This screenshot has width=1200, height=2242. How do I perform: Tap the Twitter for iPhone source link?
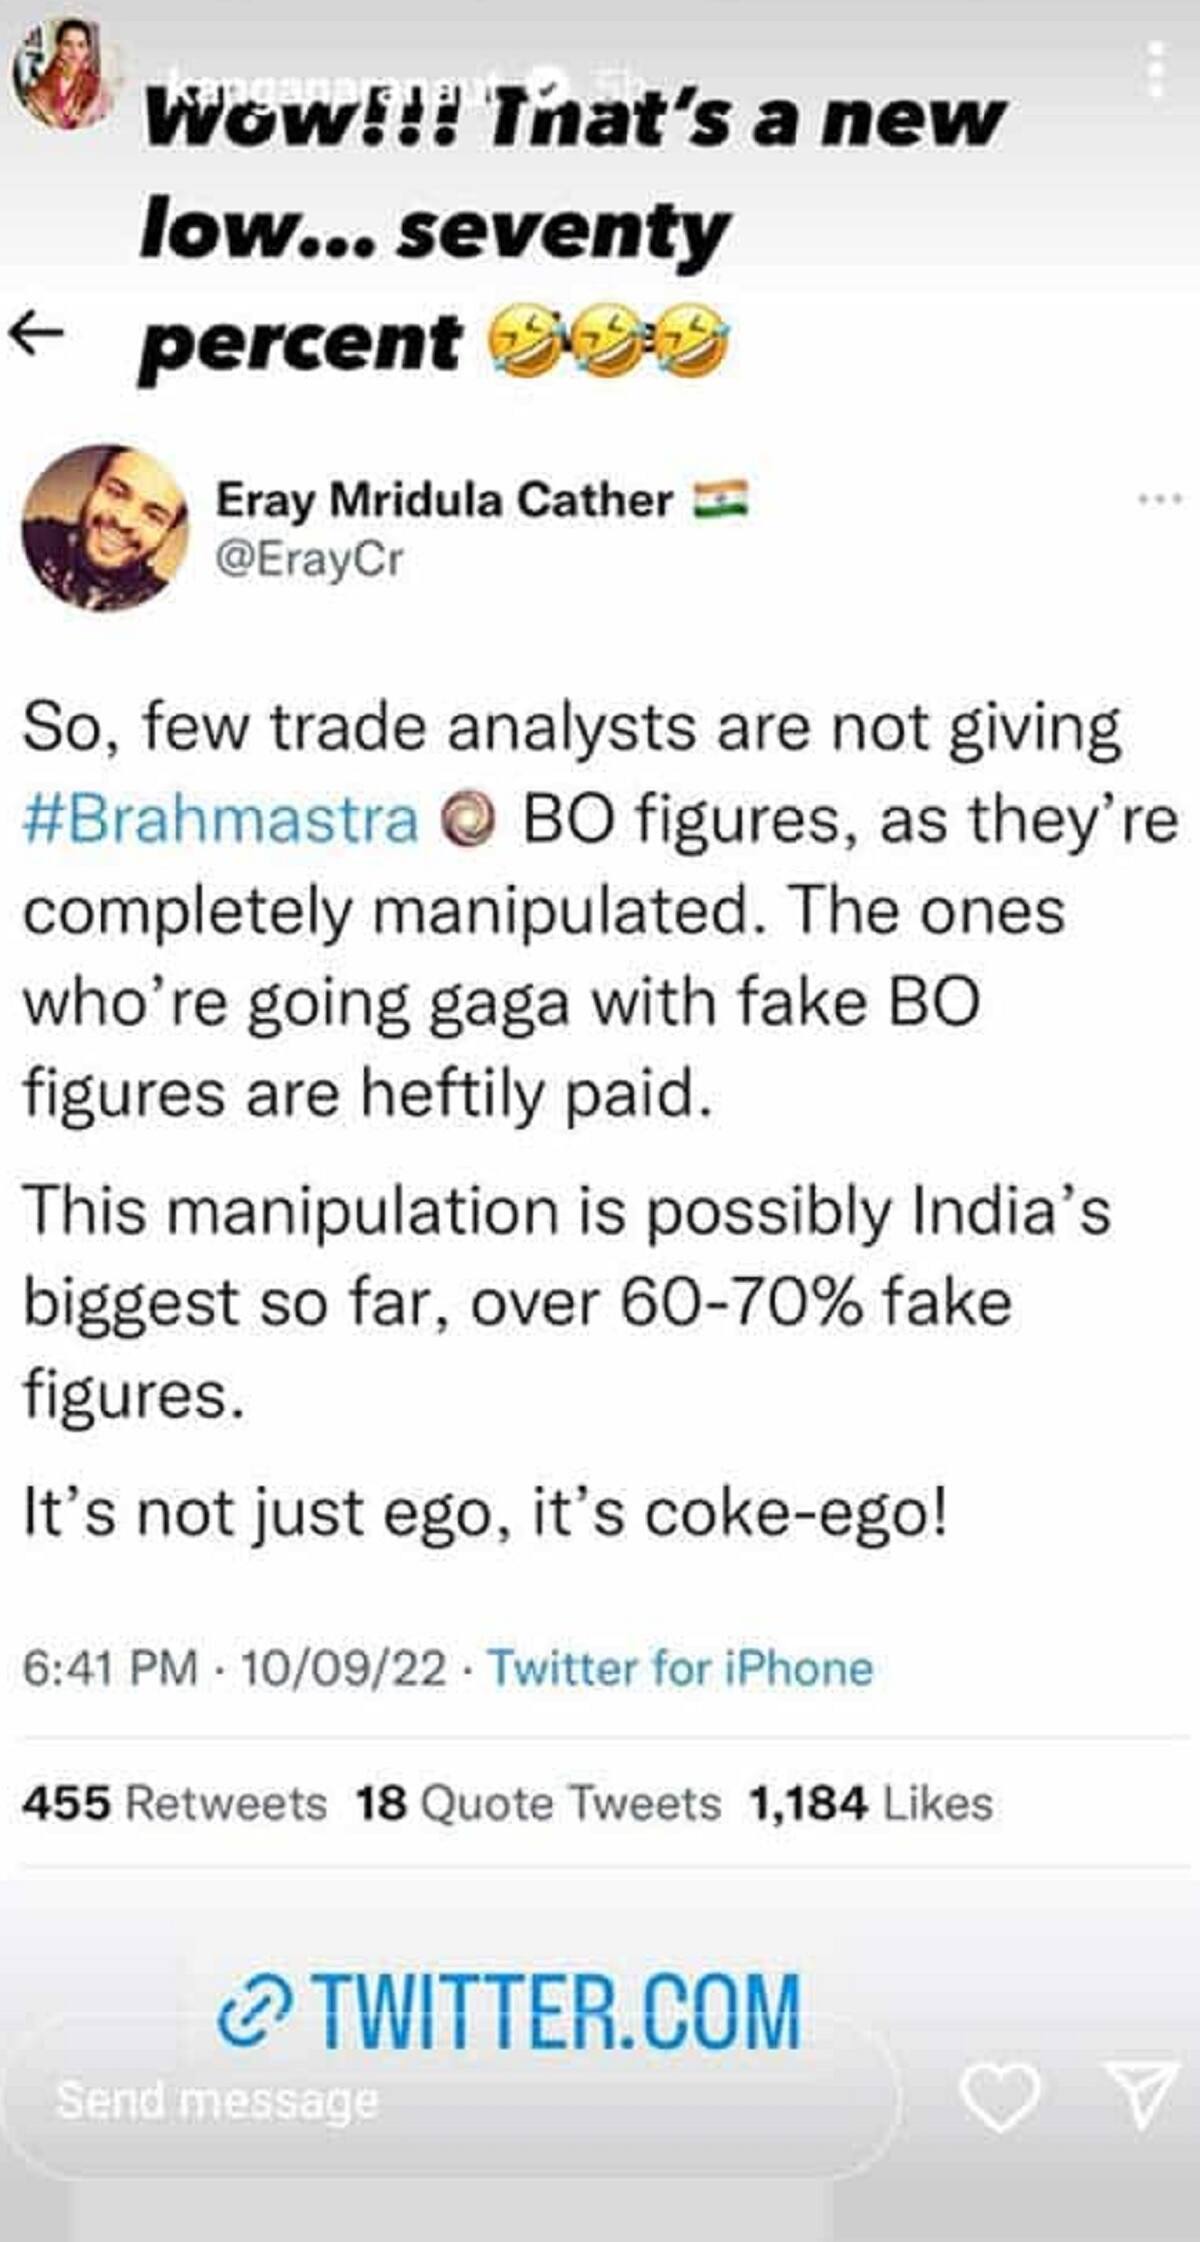[680, 1669]
